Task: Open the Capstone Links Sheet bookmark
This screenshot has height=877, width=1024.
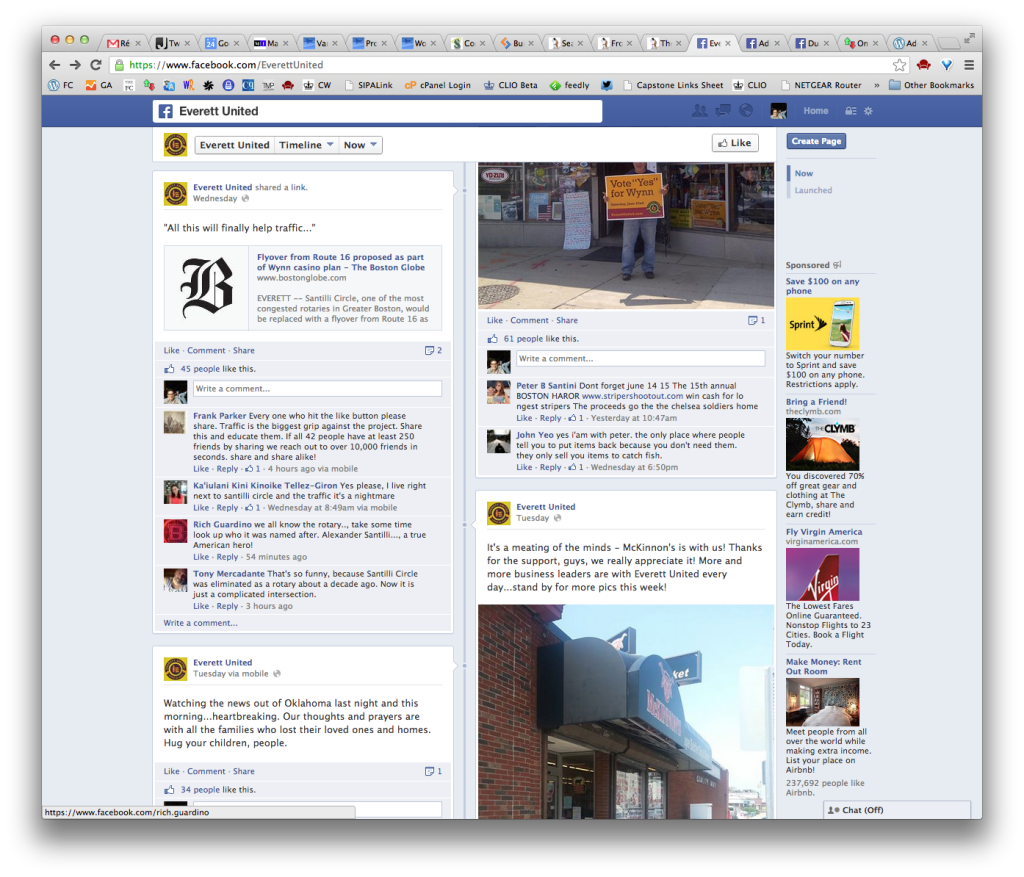Action: point(673,85)
